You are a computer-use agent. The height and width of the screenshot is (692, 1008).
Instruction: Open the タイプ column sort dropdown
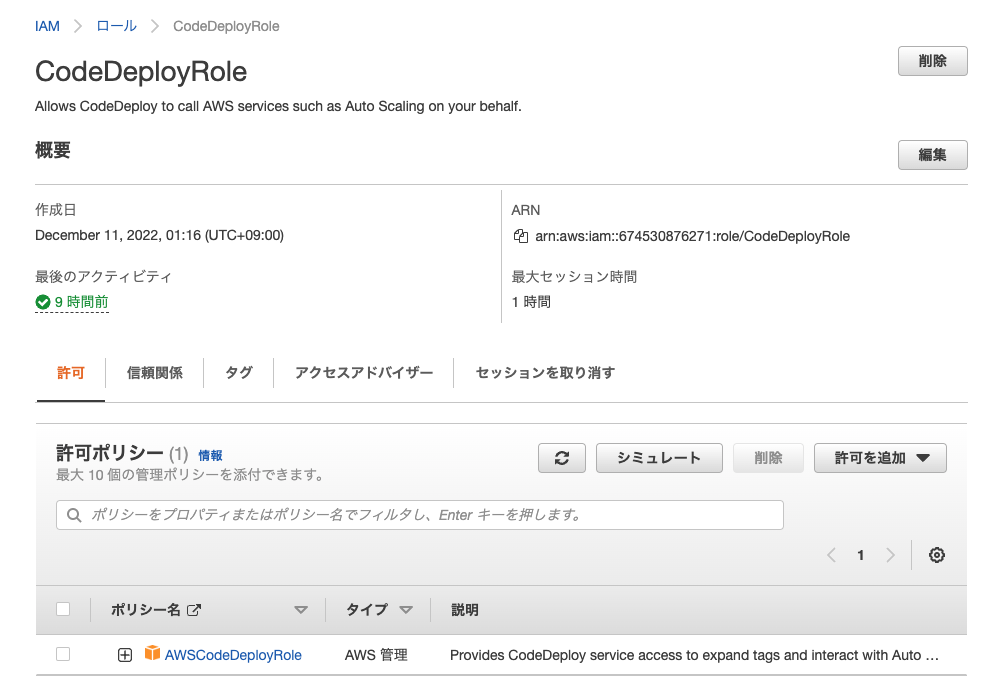(x=407, y=609)
